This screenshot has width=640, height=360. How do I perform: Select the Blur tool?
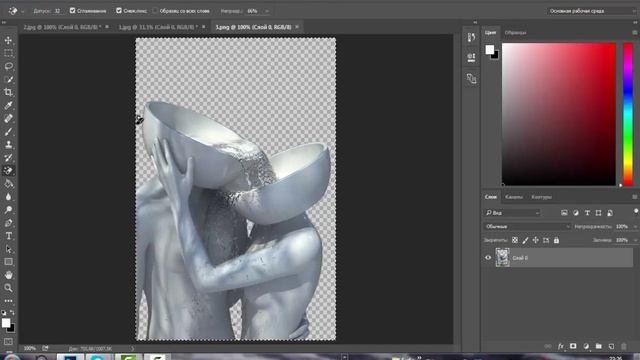[8, 197]
